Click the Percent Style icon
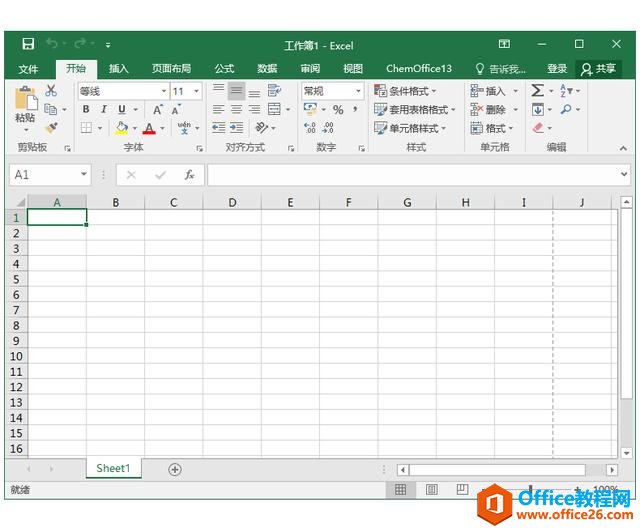 338,109
